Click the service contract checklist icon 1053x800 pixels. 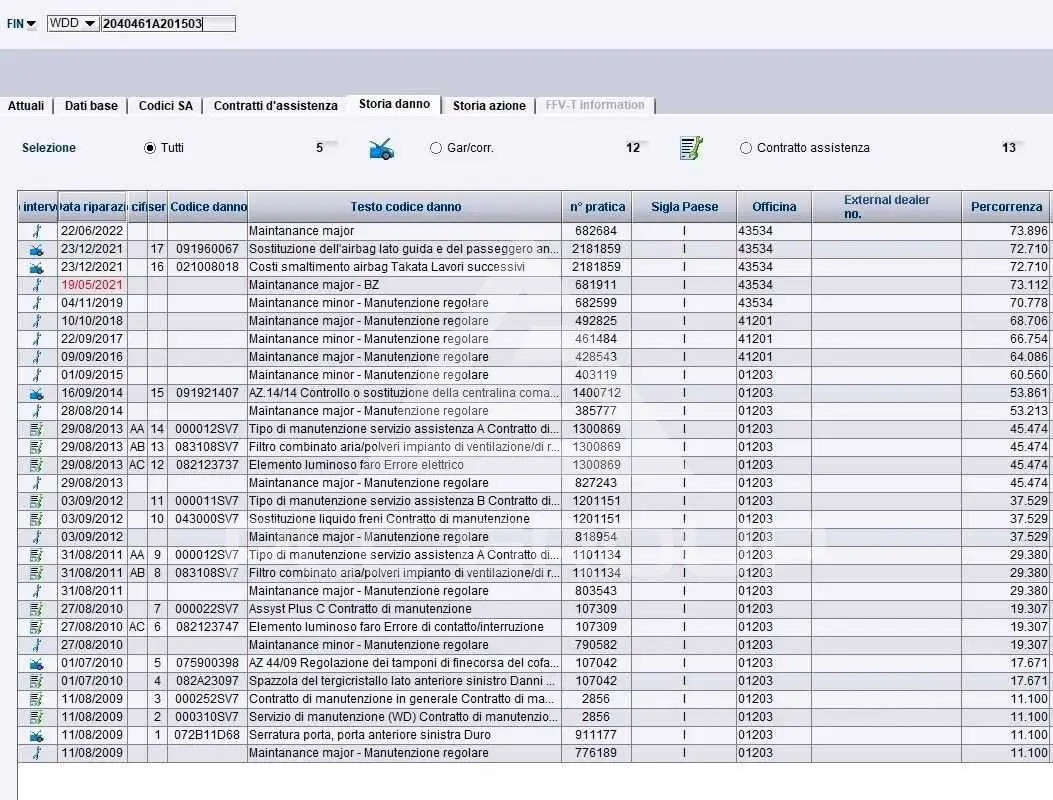tap(691, 148)
